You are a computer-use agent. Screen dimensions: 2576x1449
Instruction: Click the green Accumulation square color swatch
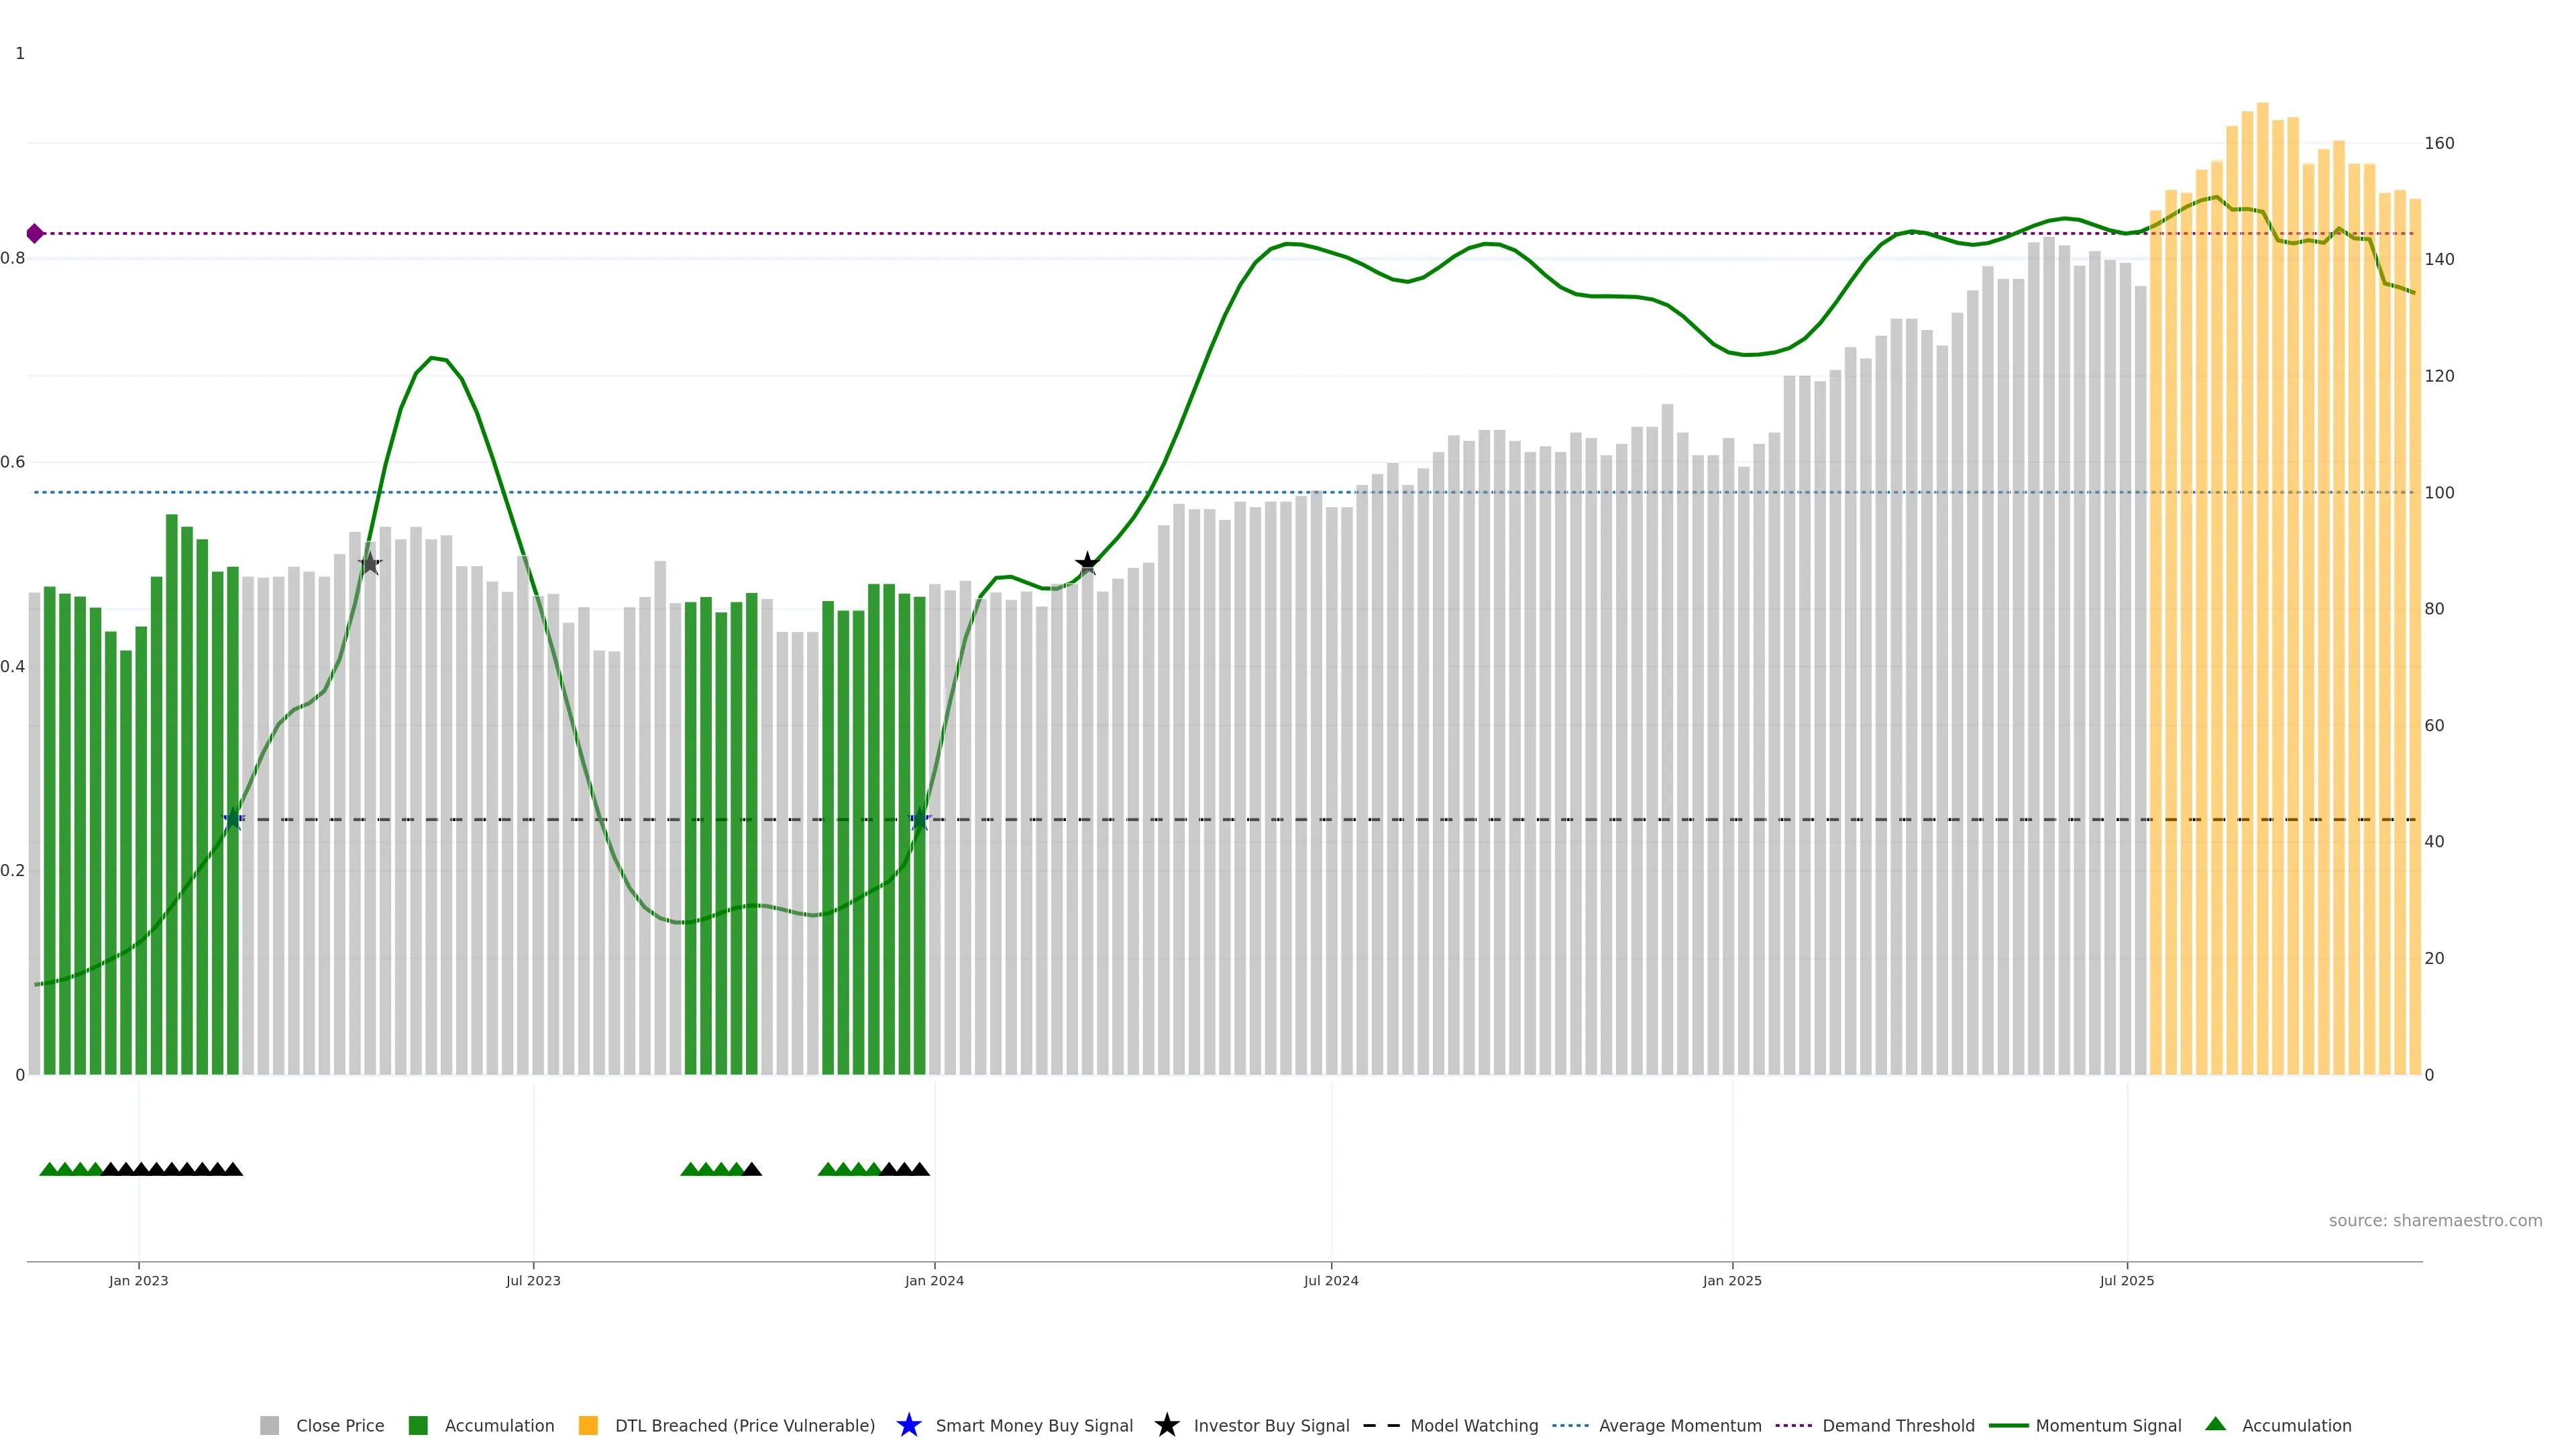pyautogui.click(x=418, y=1426)
